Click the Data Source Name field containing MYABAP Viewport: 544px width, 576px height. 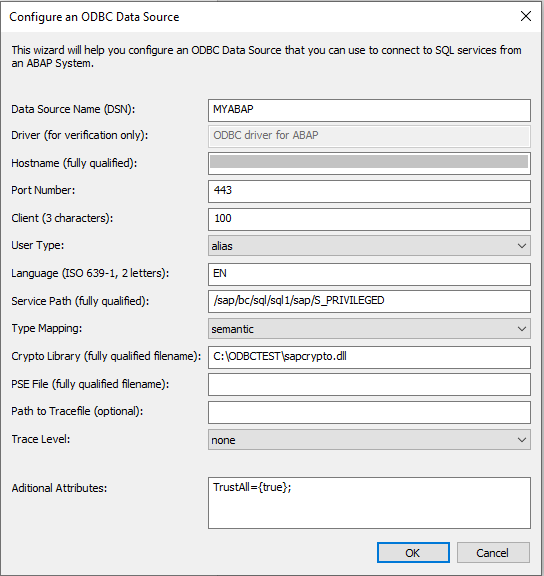pyautogui.click(x=369, y=110)
